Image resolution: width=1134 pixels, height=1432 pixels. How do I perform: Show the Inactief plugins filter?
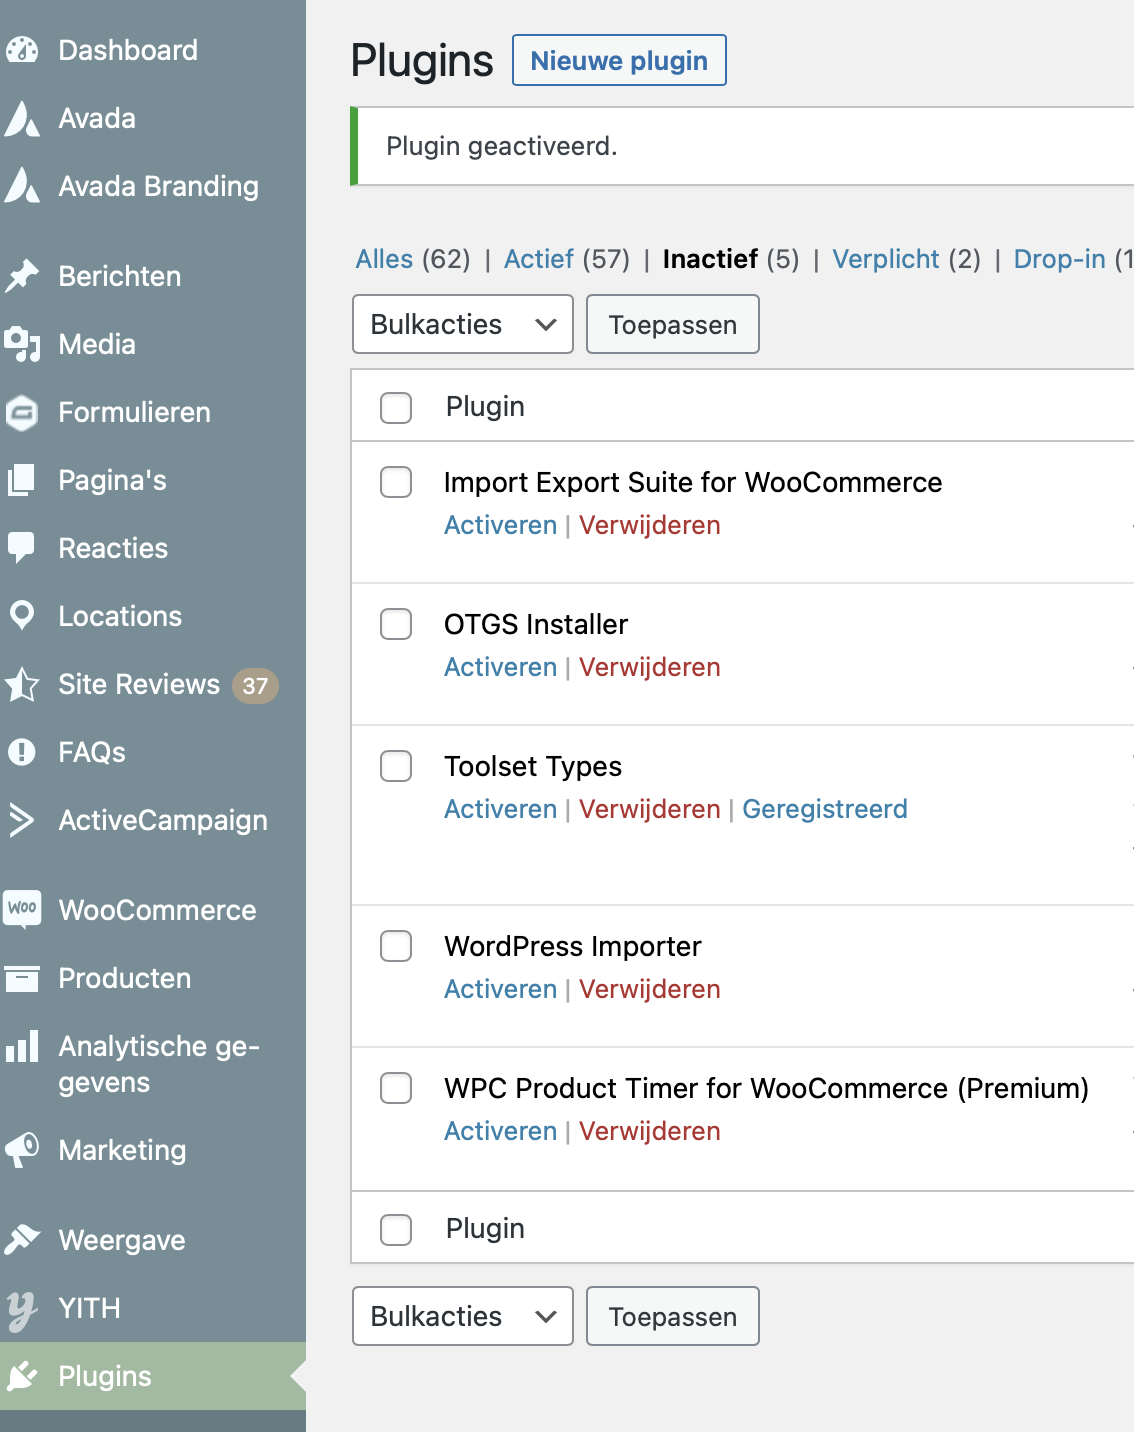(710, 259)
